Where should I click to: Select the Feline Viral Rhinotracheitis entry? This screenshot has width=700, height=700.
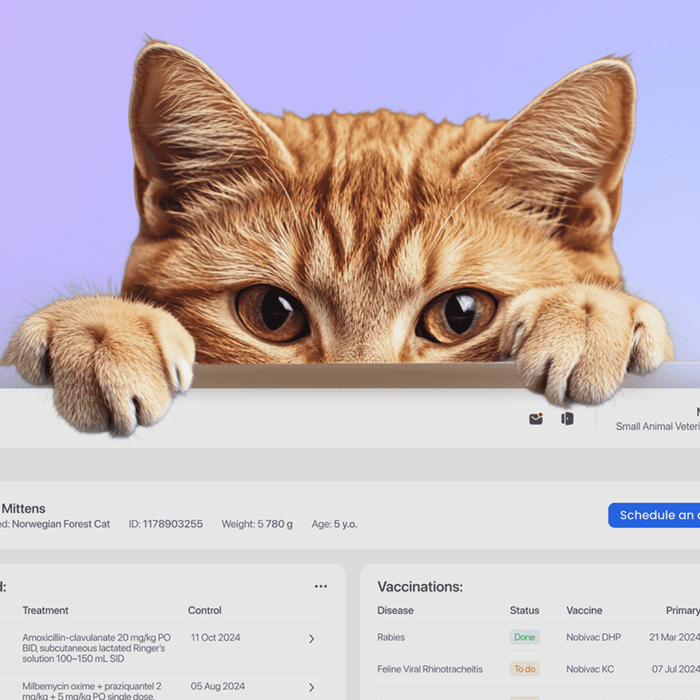[430, 669]
